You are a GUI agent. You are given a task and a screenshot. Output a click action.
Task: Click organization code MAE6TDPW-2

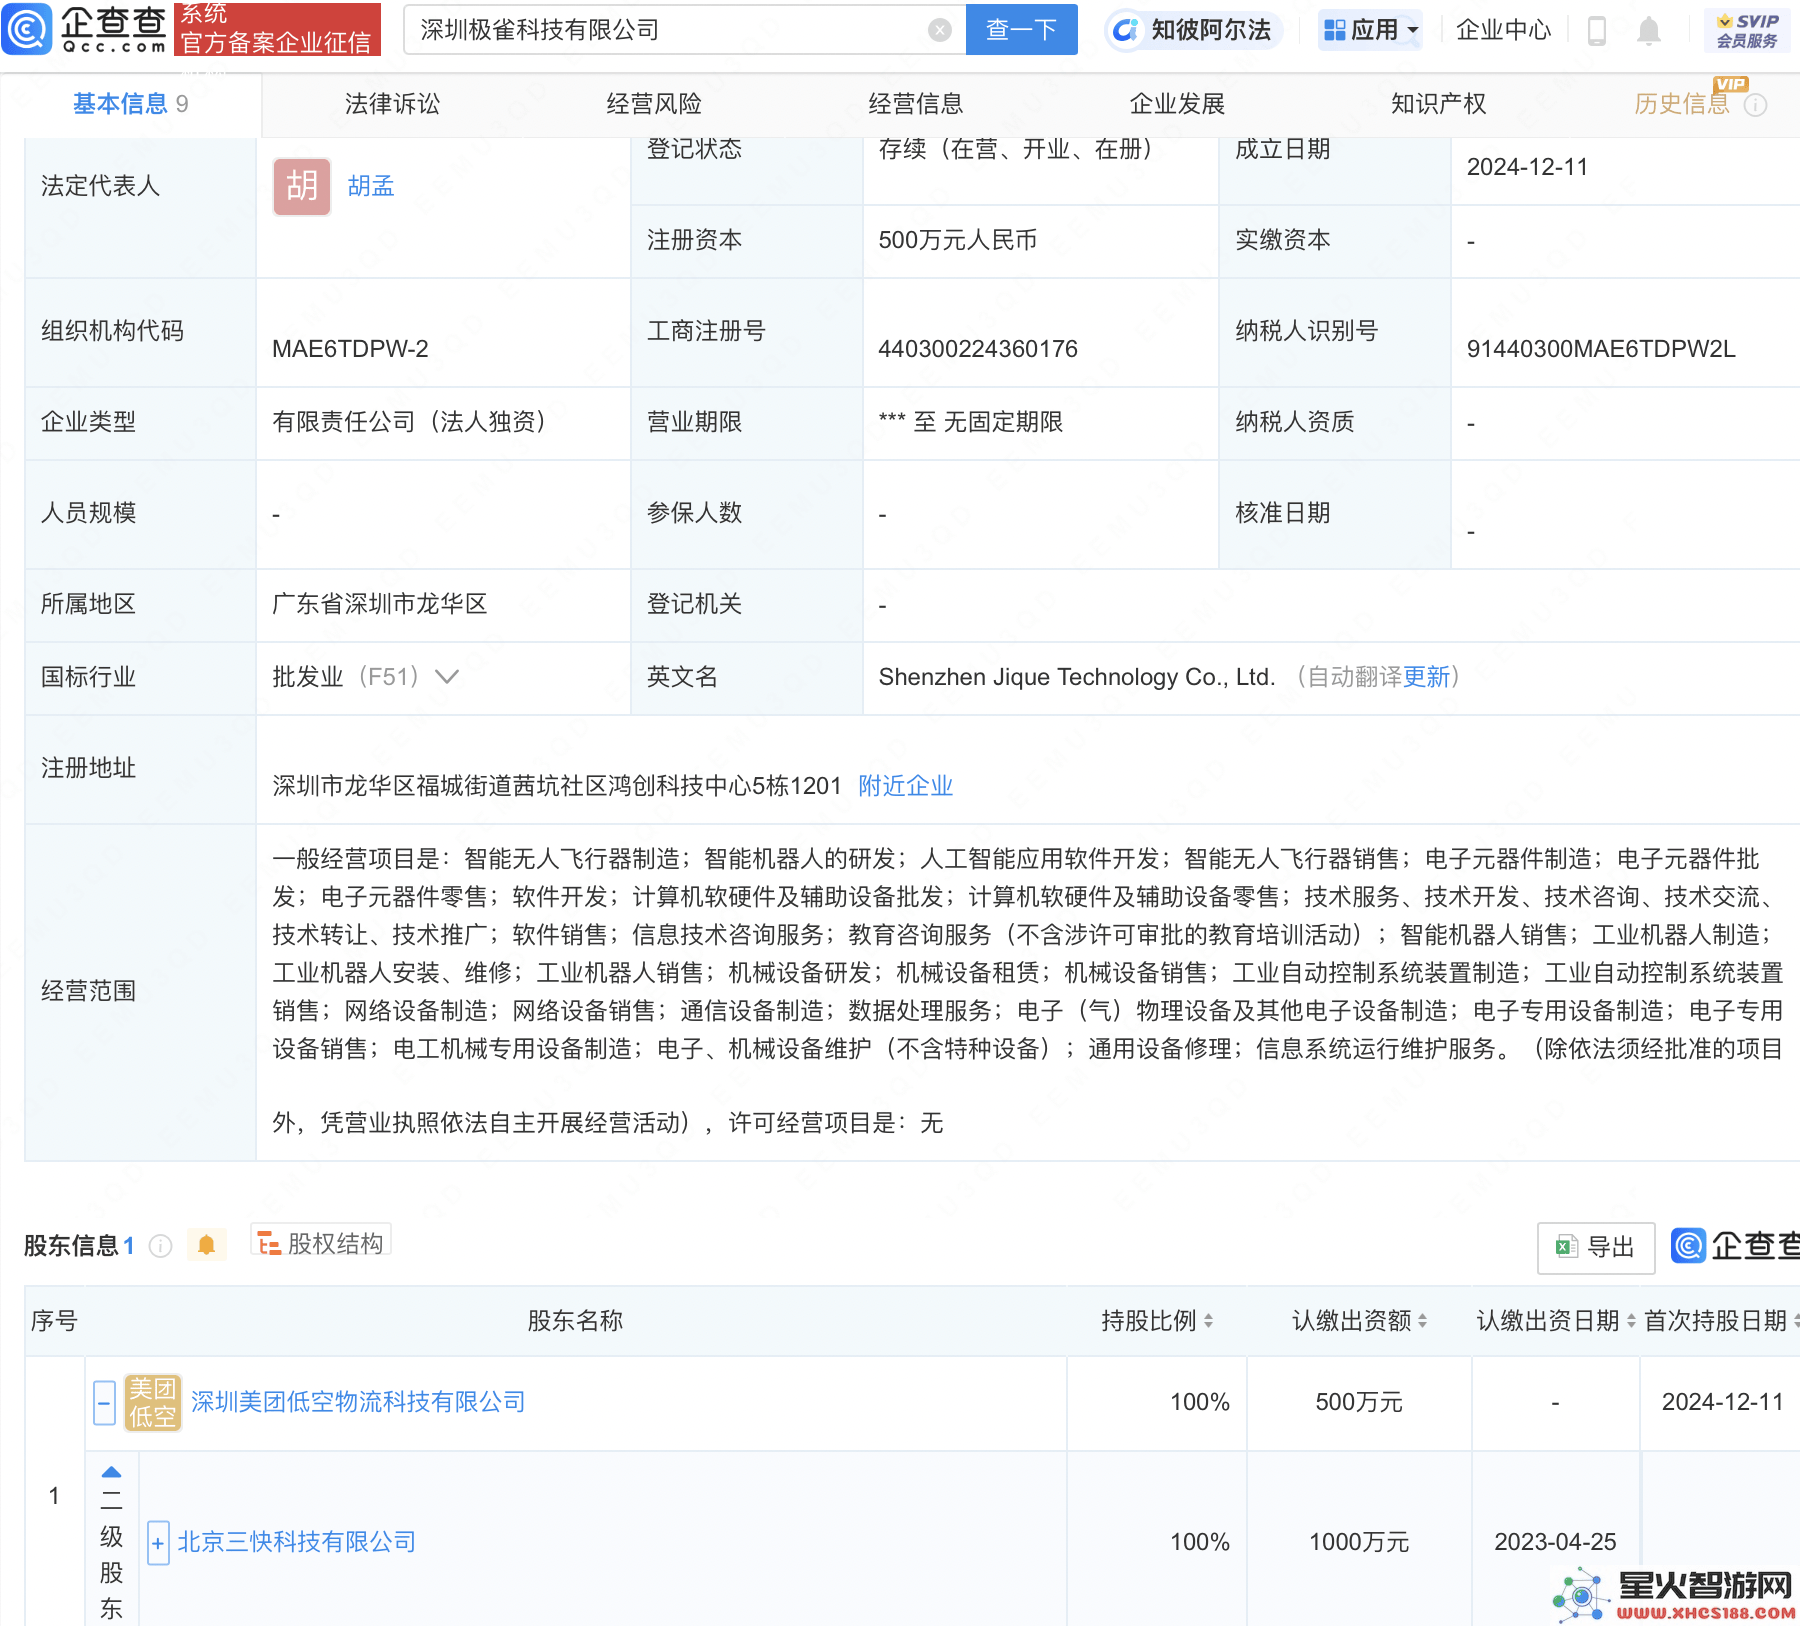coord(350,349)
